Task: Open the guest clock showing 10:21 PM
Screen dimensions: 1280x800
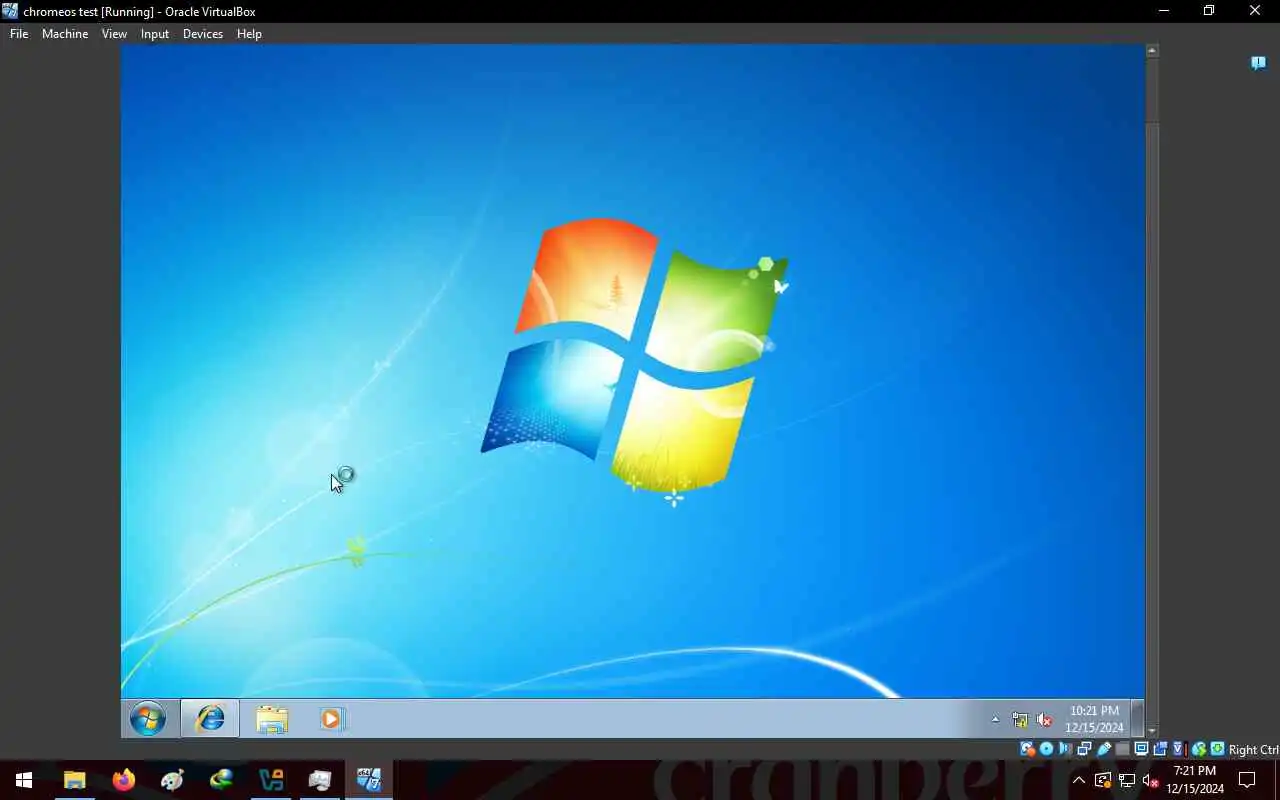Action: [1094, 719]
